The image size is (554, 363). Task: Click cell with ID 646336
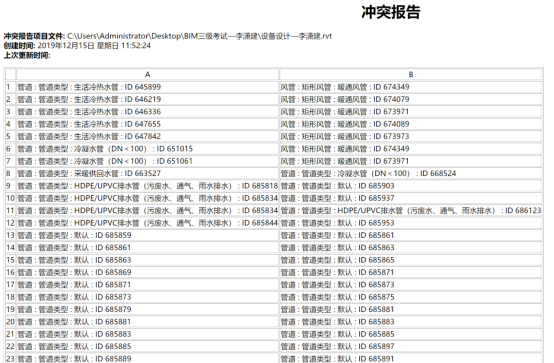[148, 112]
